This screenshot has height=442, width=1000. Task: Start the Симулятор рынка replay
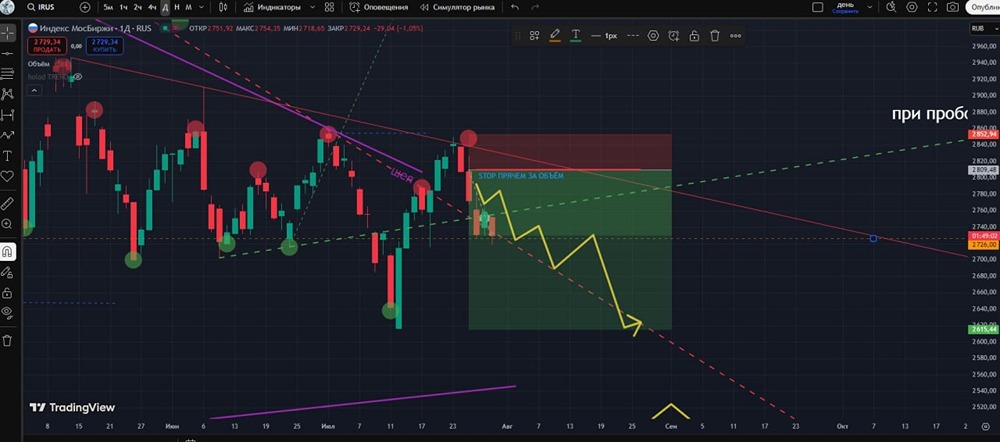click(457, 8)
